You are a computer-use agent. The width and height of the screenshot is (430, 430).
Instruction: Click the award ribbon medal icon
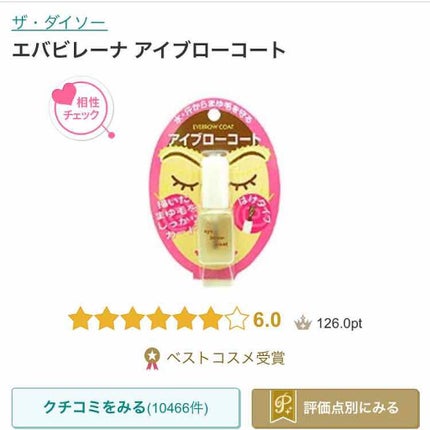pyautogui.click(x=152, y=359)
